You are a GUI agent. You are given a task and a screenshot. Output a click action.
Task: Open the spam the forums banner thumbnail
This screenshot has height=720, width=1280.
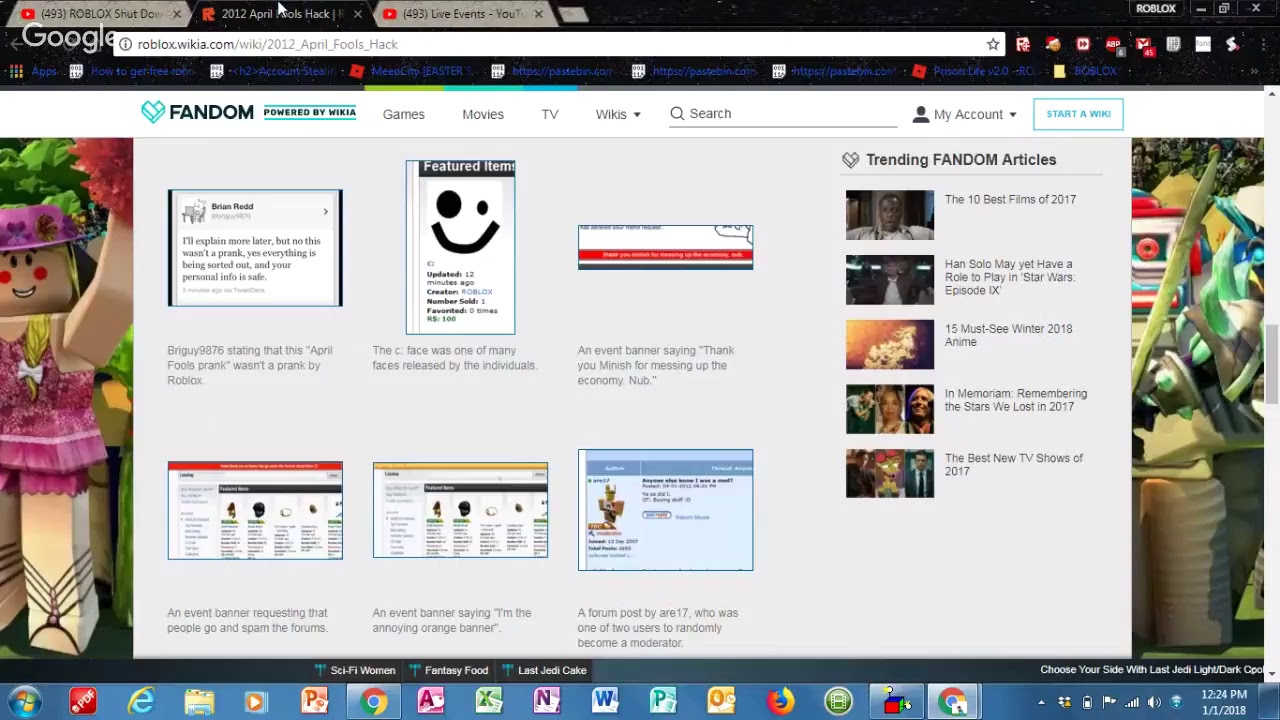255,510
